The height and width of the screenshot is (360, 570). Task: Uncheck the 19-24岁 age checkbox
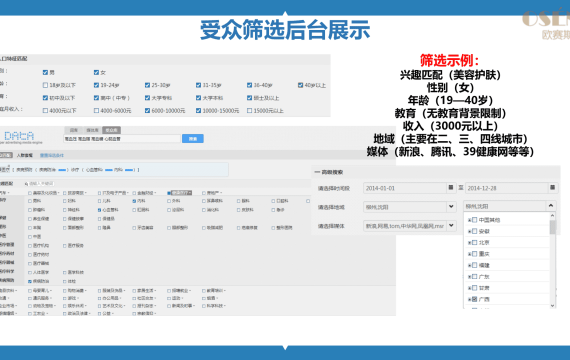pyautogui.click(x=96, y=85)
